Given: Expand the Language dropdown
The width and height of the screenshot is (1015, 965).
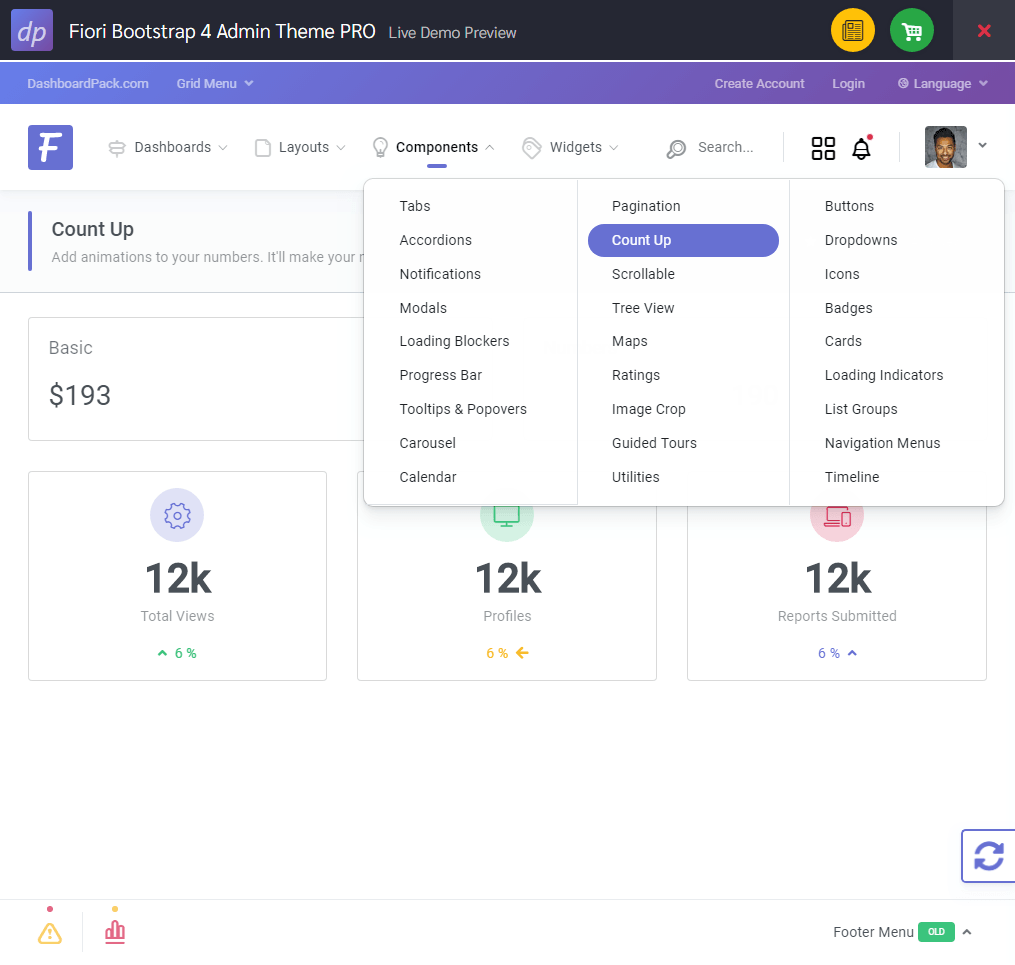Looking at the screenshot, I should (x=943, y=84).
